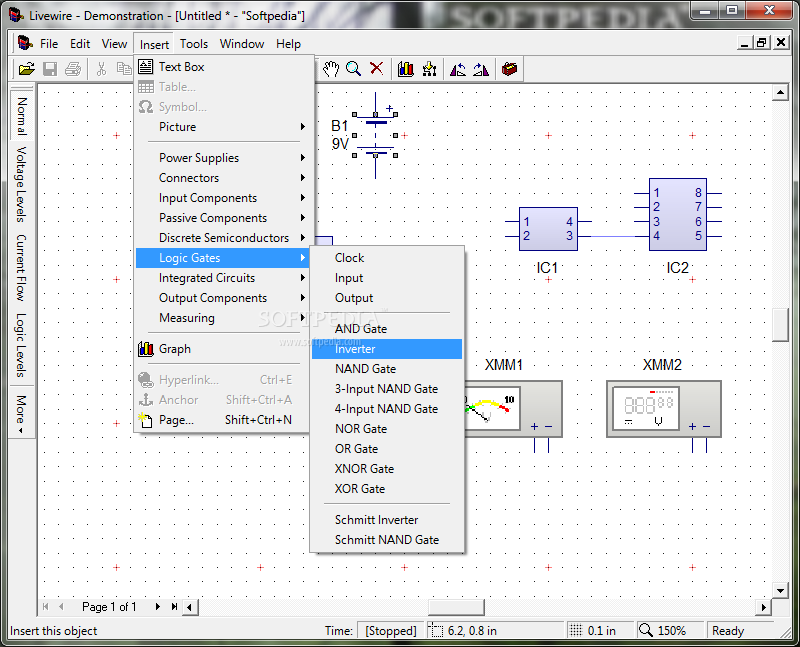Screen dimensions: 800x647
Task: Click the grid spacing icon in status bar
Action: pos(576,630)
